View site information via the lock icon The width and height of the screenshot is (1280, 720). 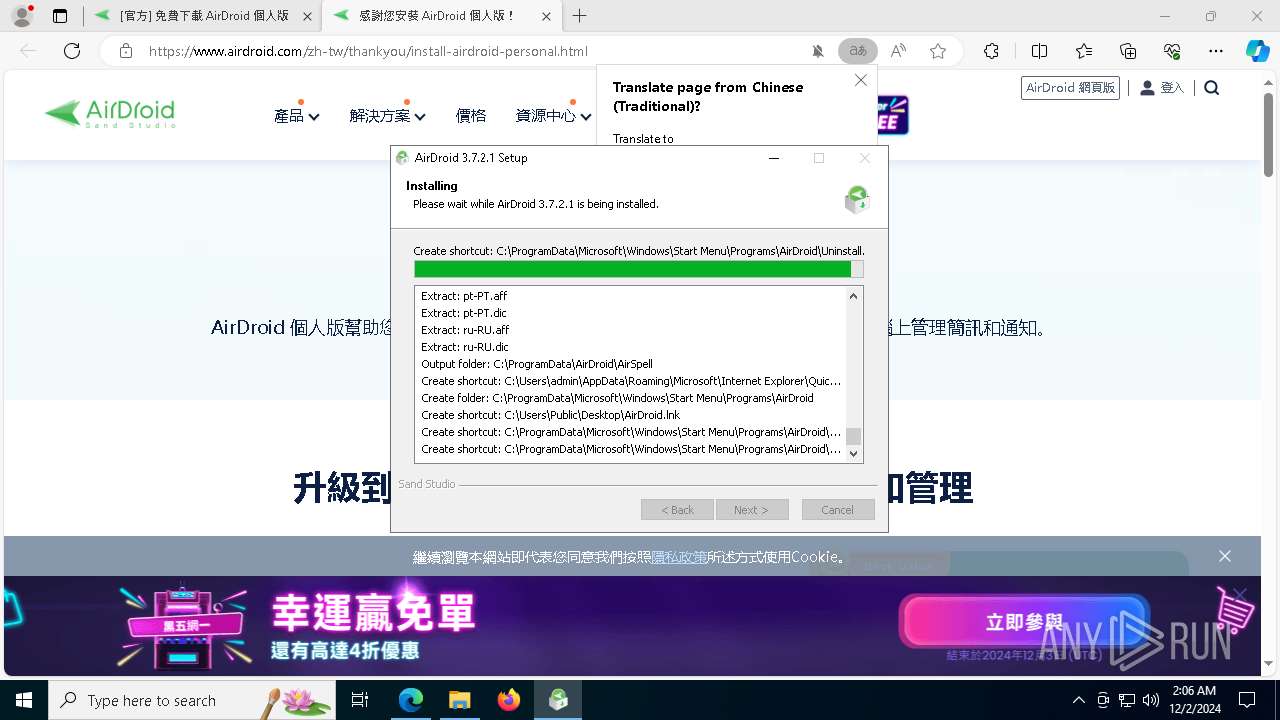[x=126, y=51]
